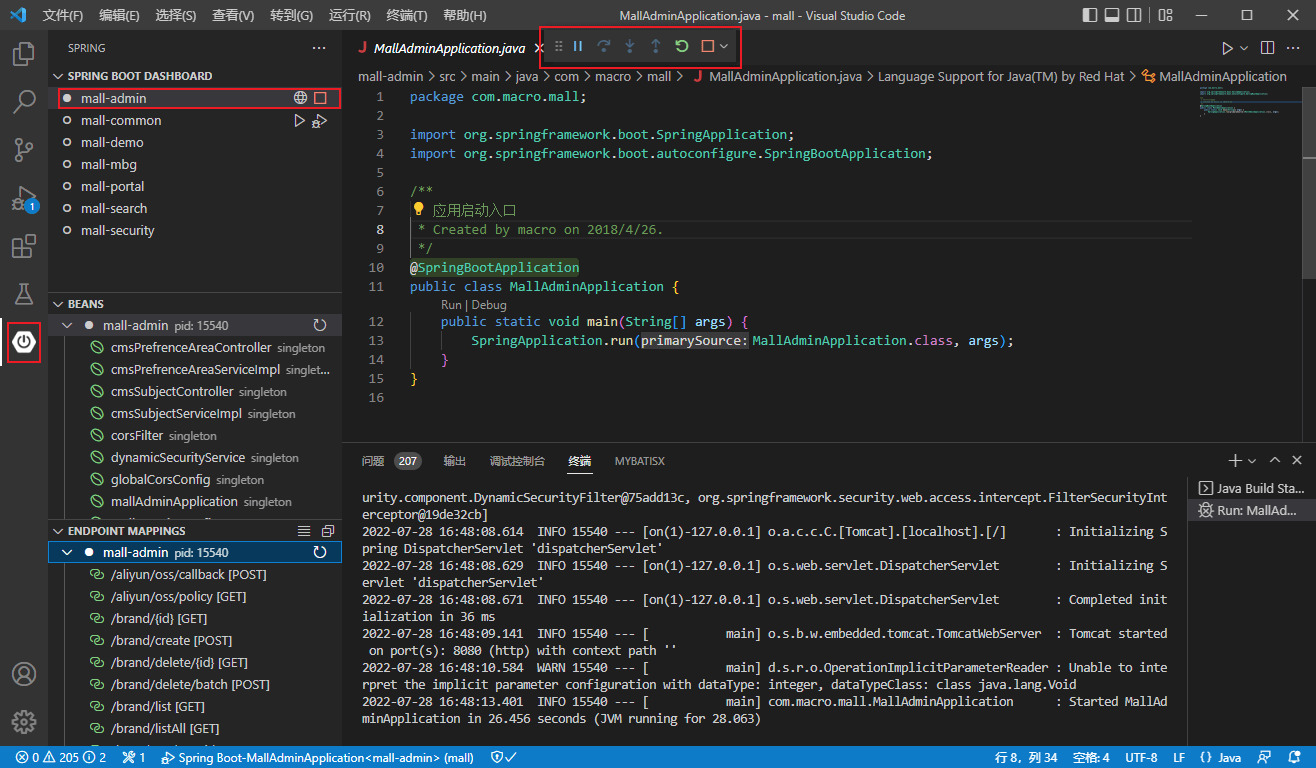Open the Spring sidebar more actions menu
The image size is (1316, 768).
pyautogui.click(x=319, y=48)
